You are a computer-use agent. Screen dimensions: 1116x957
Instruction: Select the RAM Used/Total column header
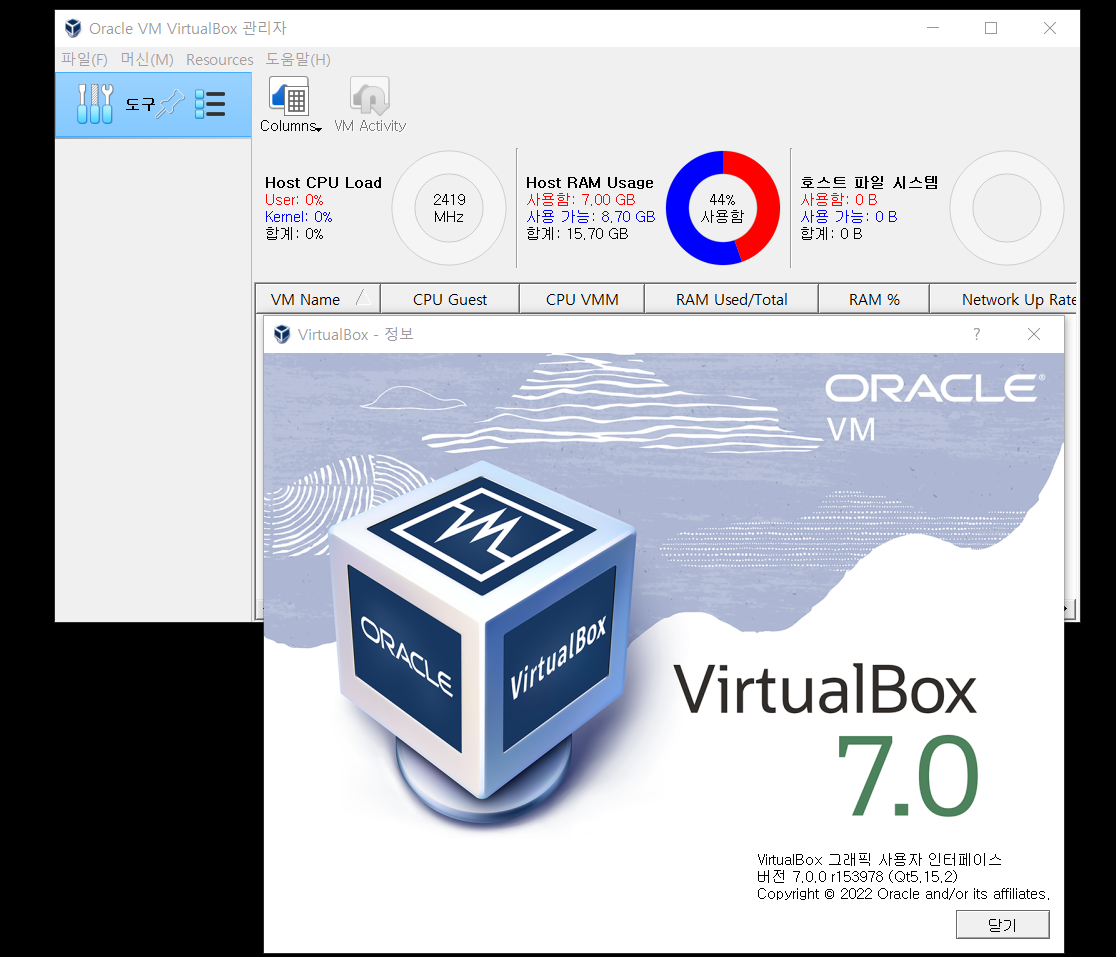[731, 298]
